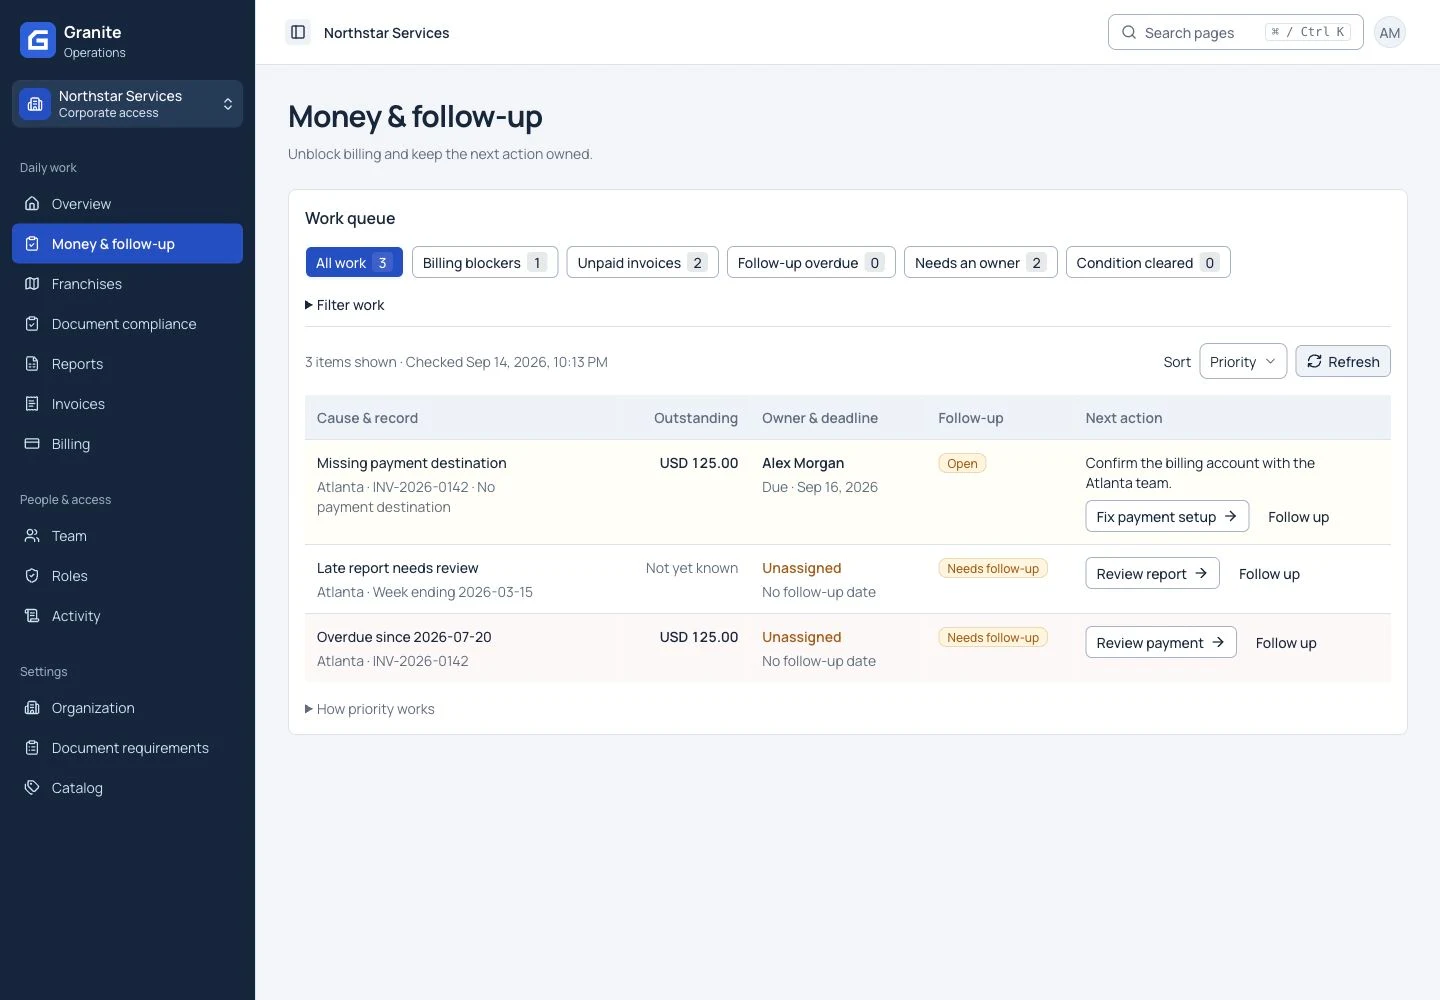Click the Alex Morgan owner name
Viewport: 1440px width, 1000px height.
click(x=803, y=463)
